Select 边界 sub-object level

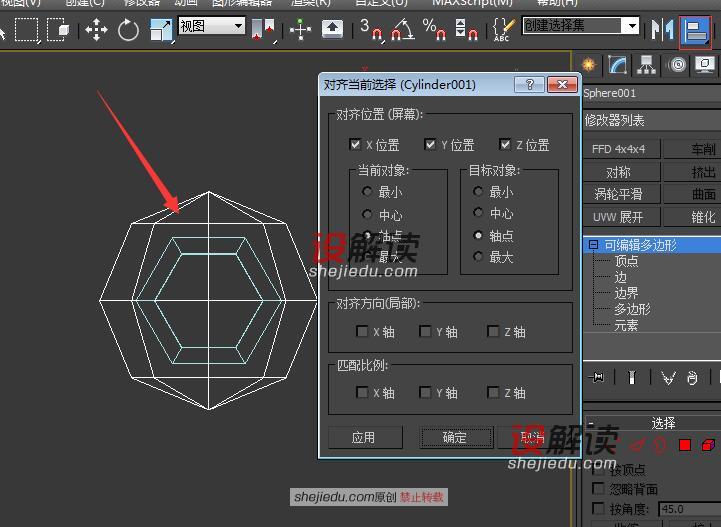626,293
